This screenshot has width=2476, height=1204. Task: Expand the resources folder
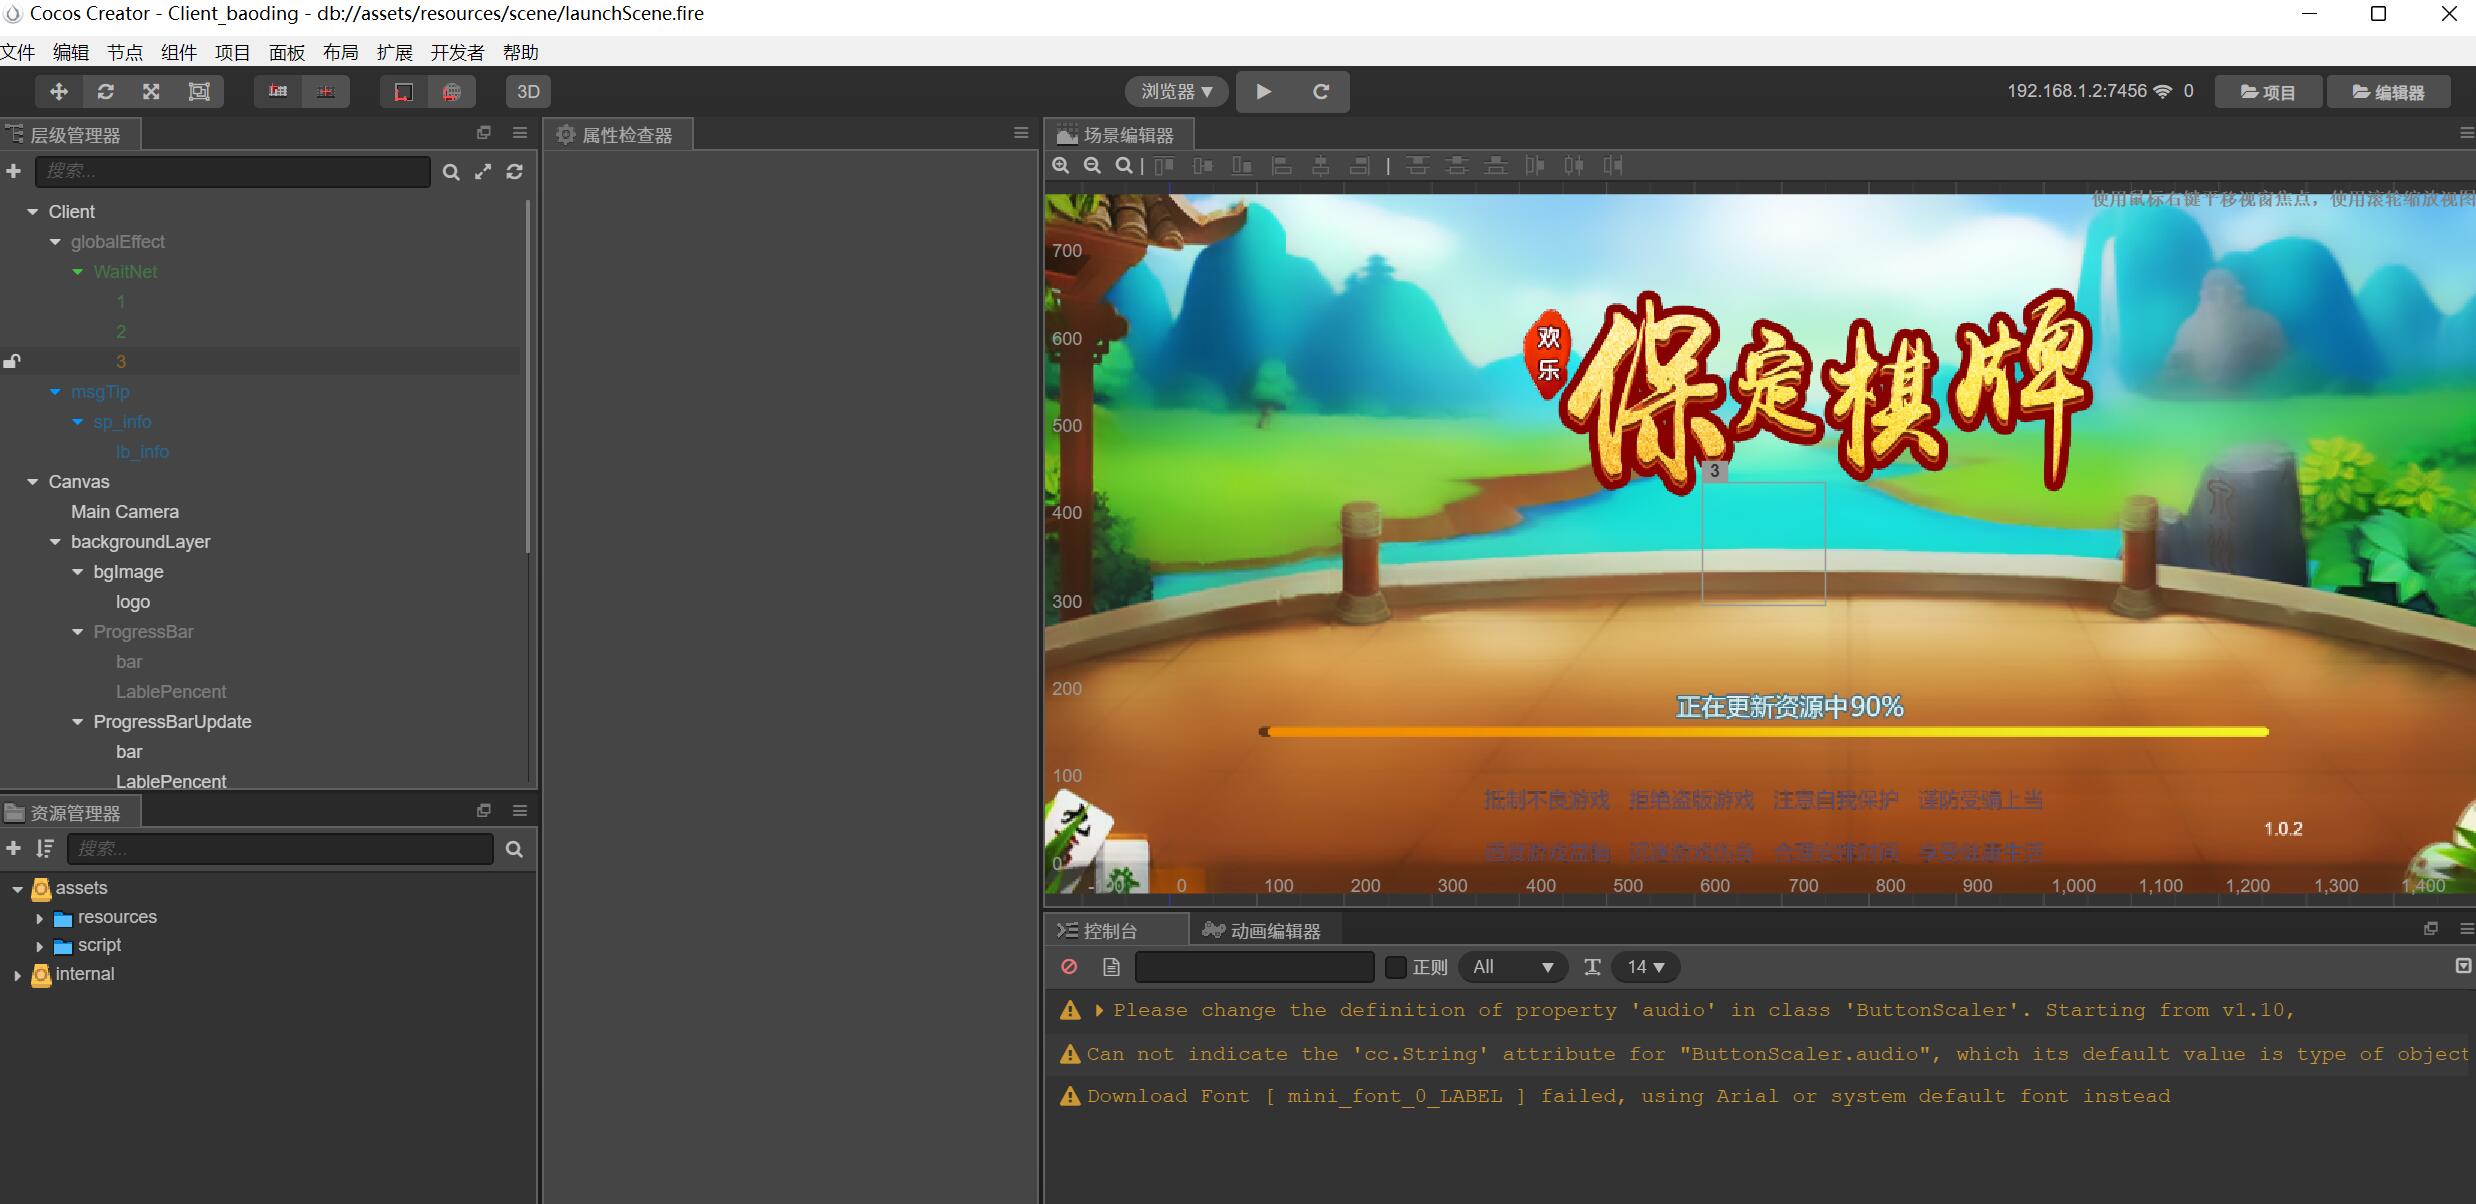40,918
